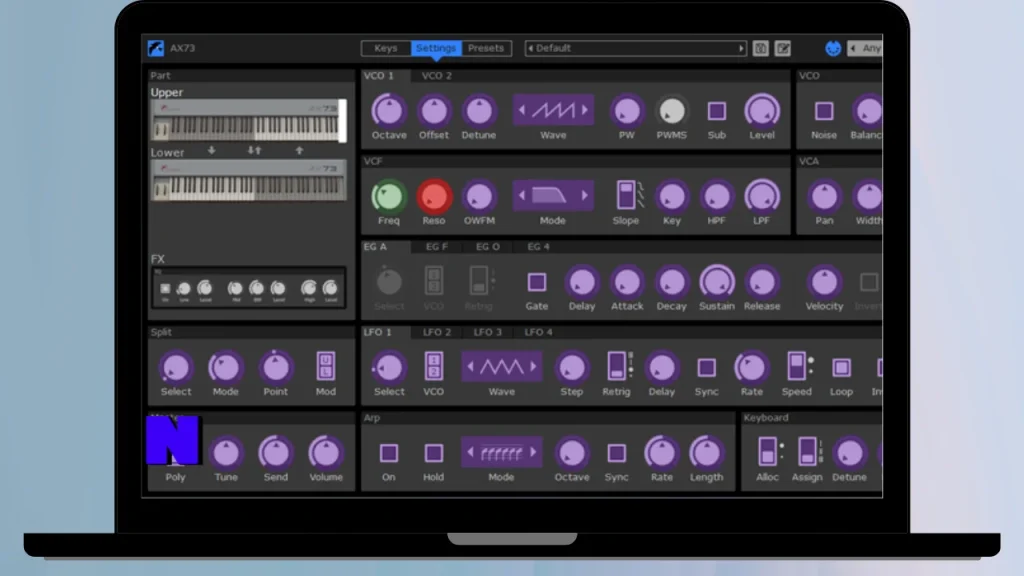Toggle the VCF Slope switch

tap(626, 196)
